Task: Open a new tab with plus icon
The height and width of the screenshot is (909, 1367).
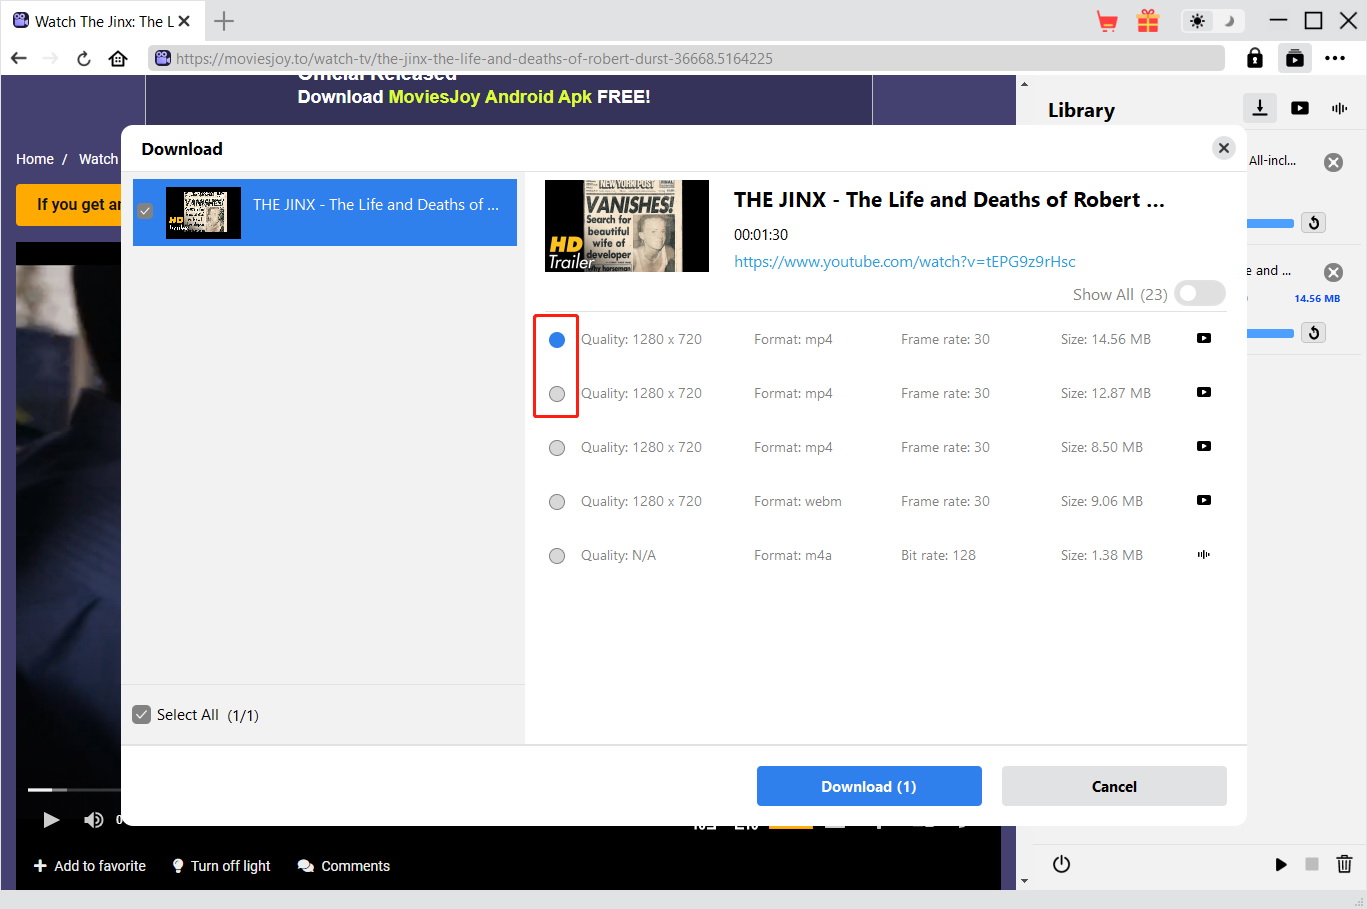Action: point(224,21)
